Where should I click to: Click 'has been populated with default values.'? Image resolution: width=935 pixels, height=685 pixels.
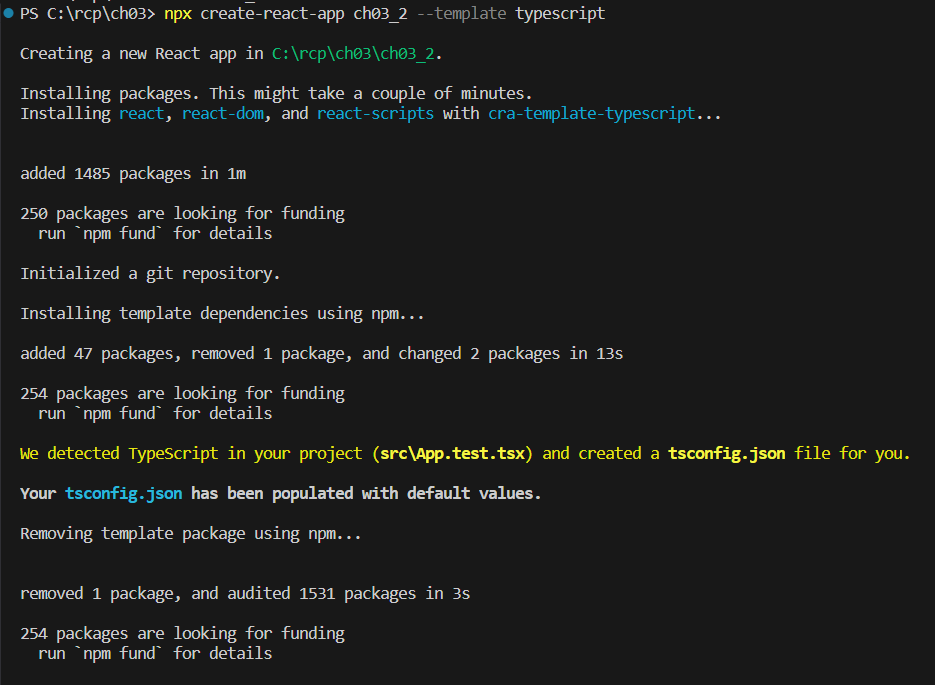click(x=366, y=494)
